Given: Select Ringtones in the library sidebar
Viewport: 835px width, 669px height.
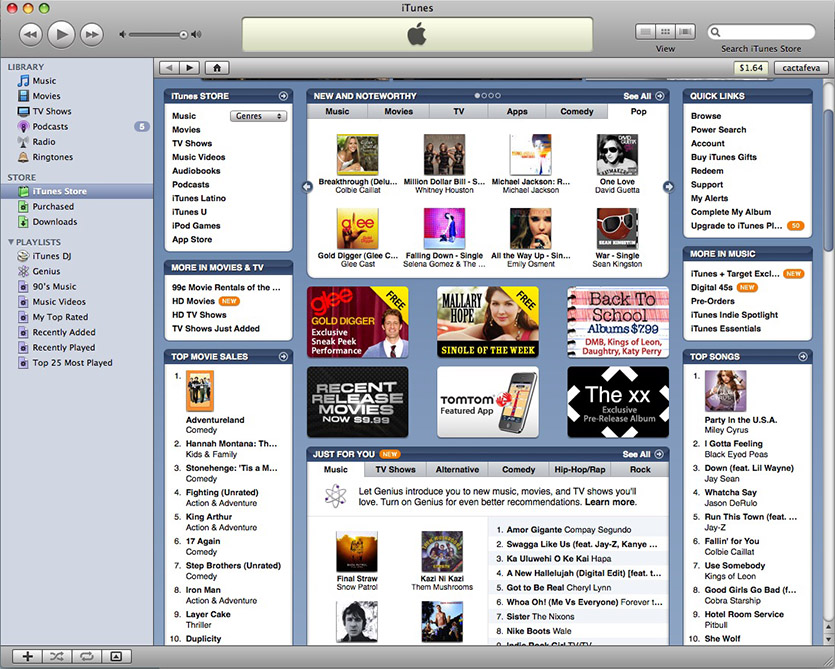Looking at the screenshot, I should [x=52, y=157].
